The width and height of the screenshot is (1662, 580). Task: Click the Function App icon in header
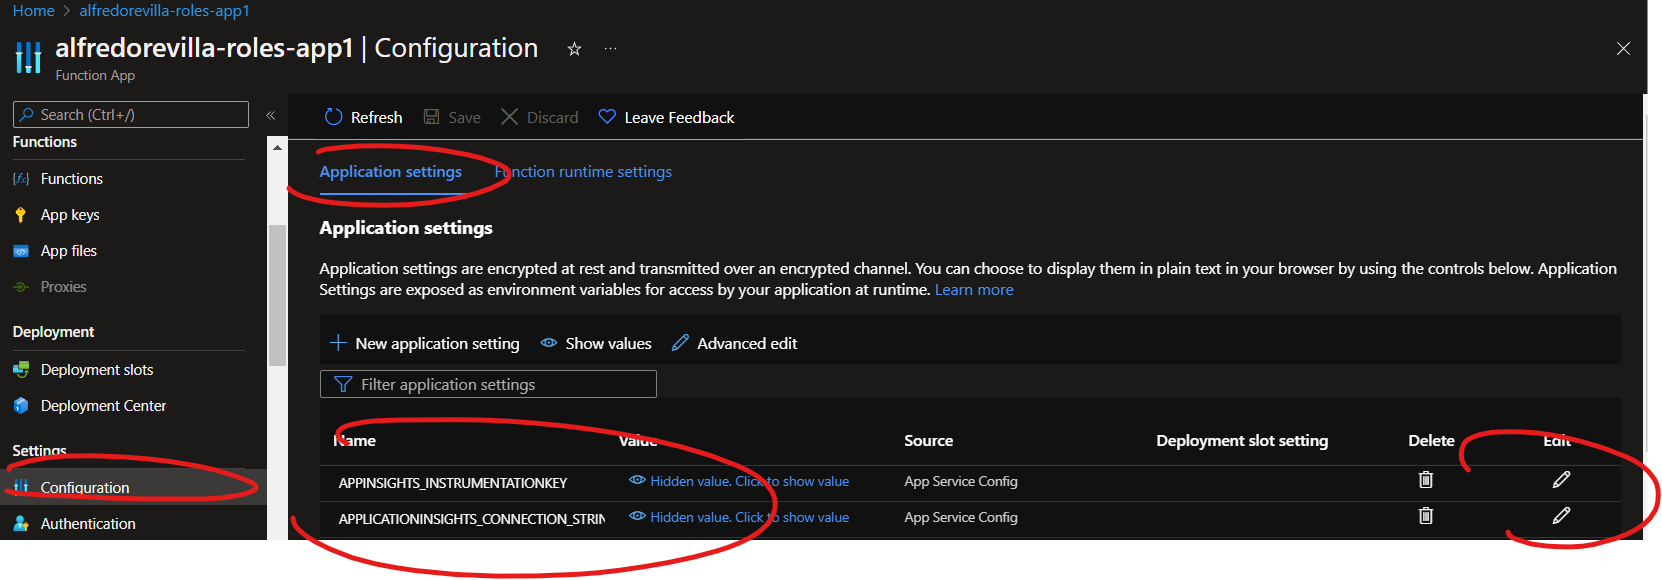tap(29, 57)
